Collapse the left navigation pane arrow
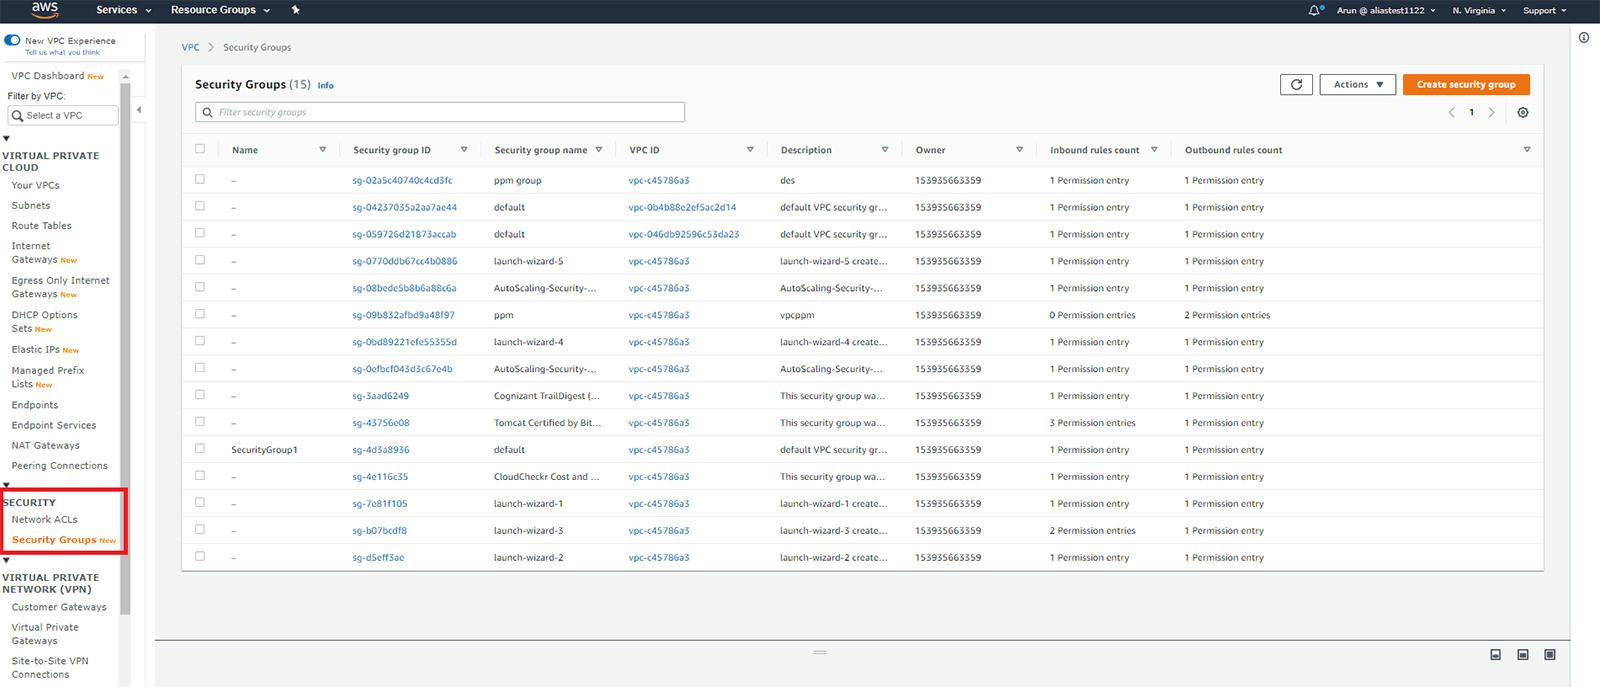This screenshot has width=1600, height=687. (139, 110)
